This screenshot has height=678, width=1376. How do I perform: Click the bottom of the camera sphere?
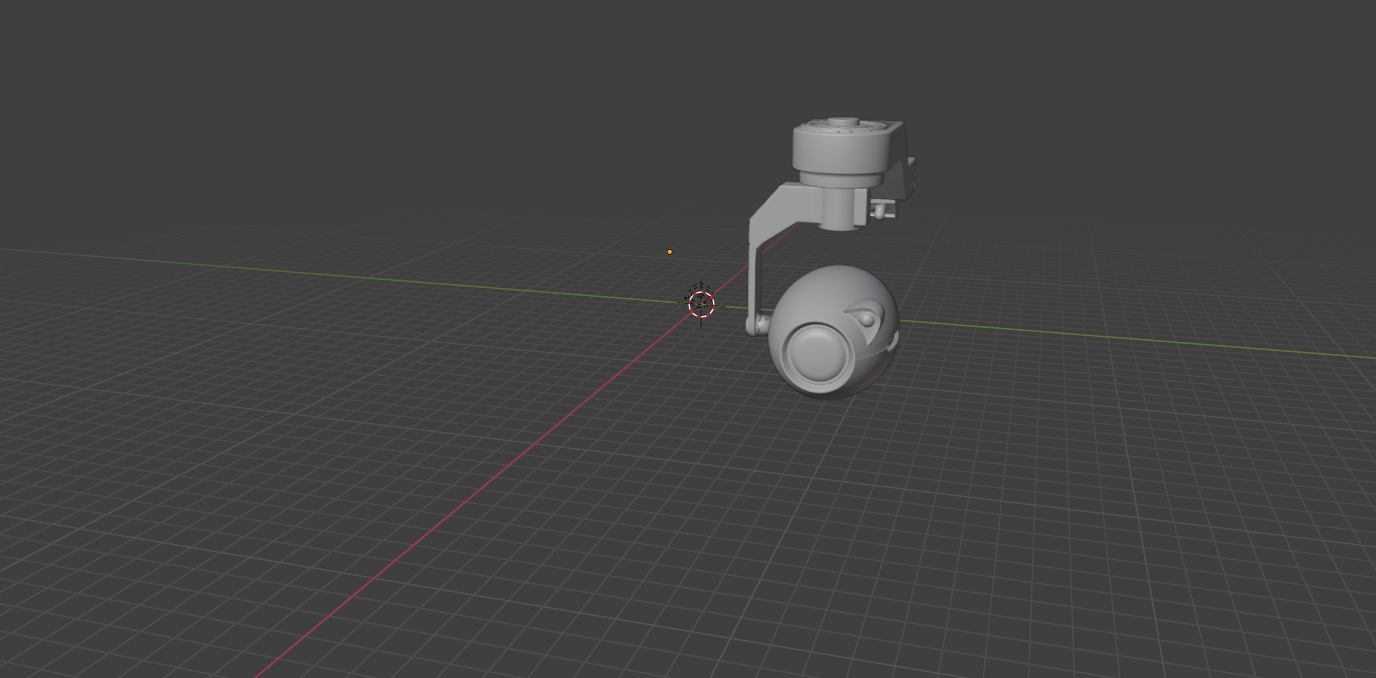838,393
